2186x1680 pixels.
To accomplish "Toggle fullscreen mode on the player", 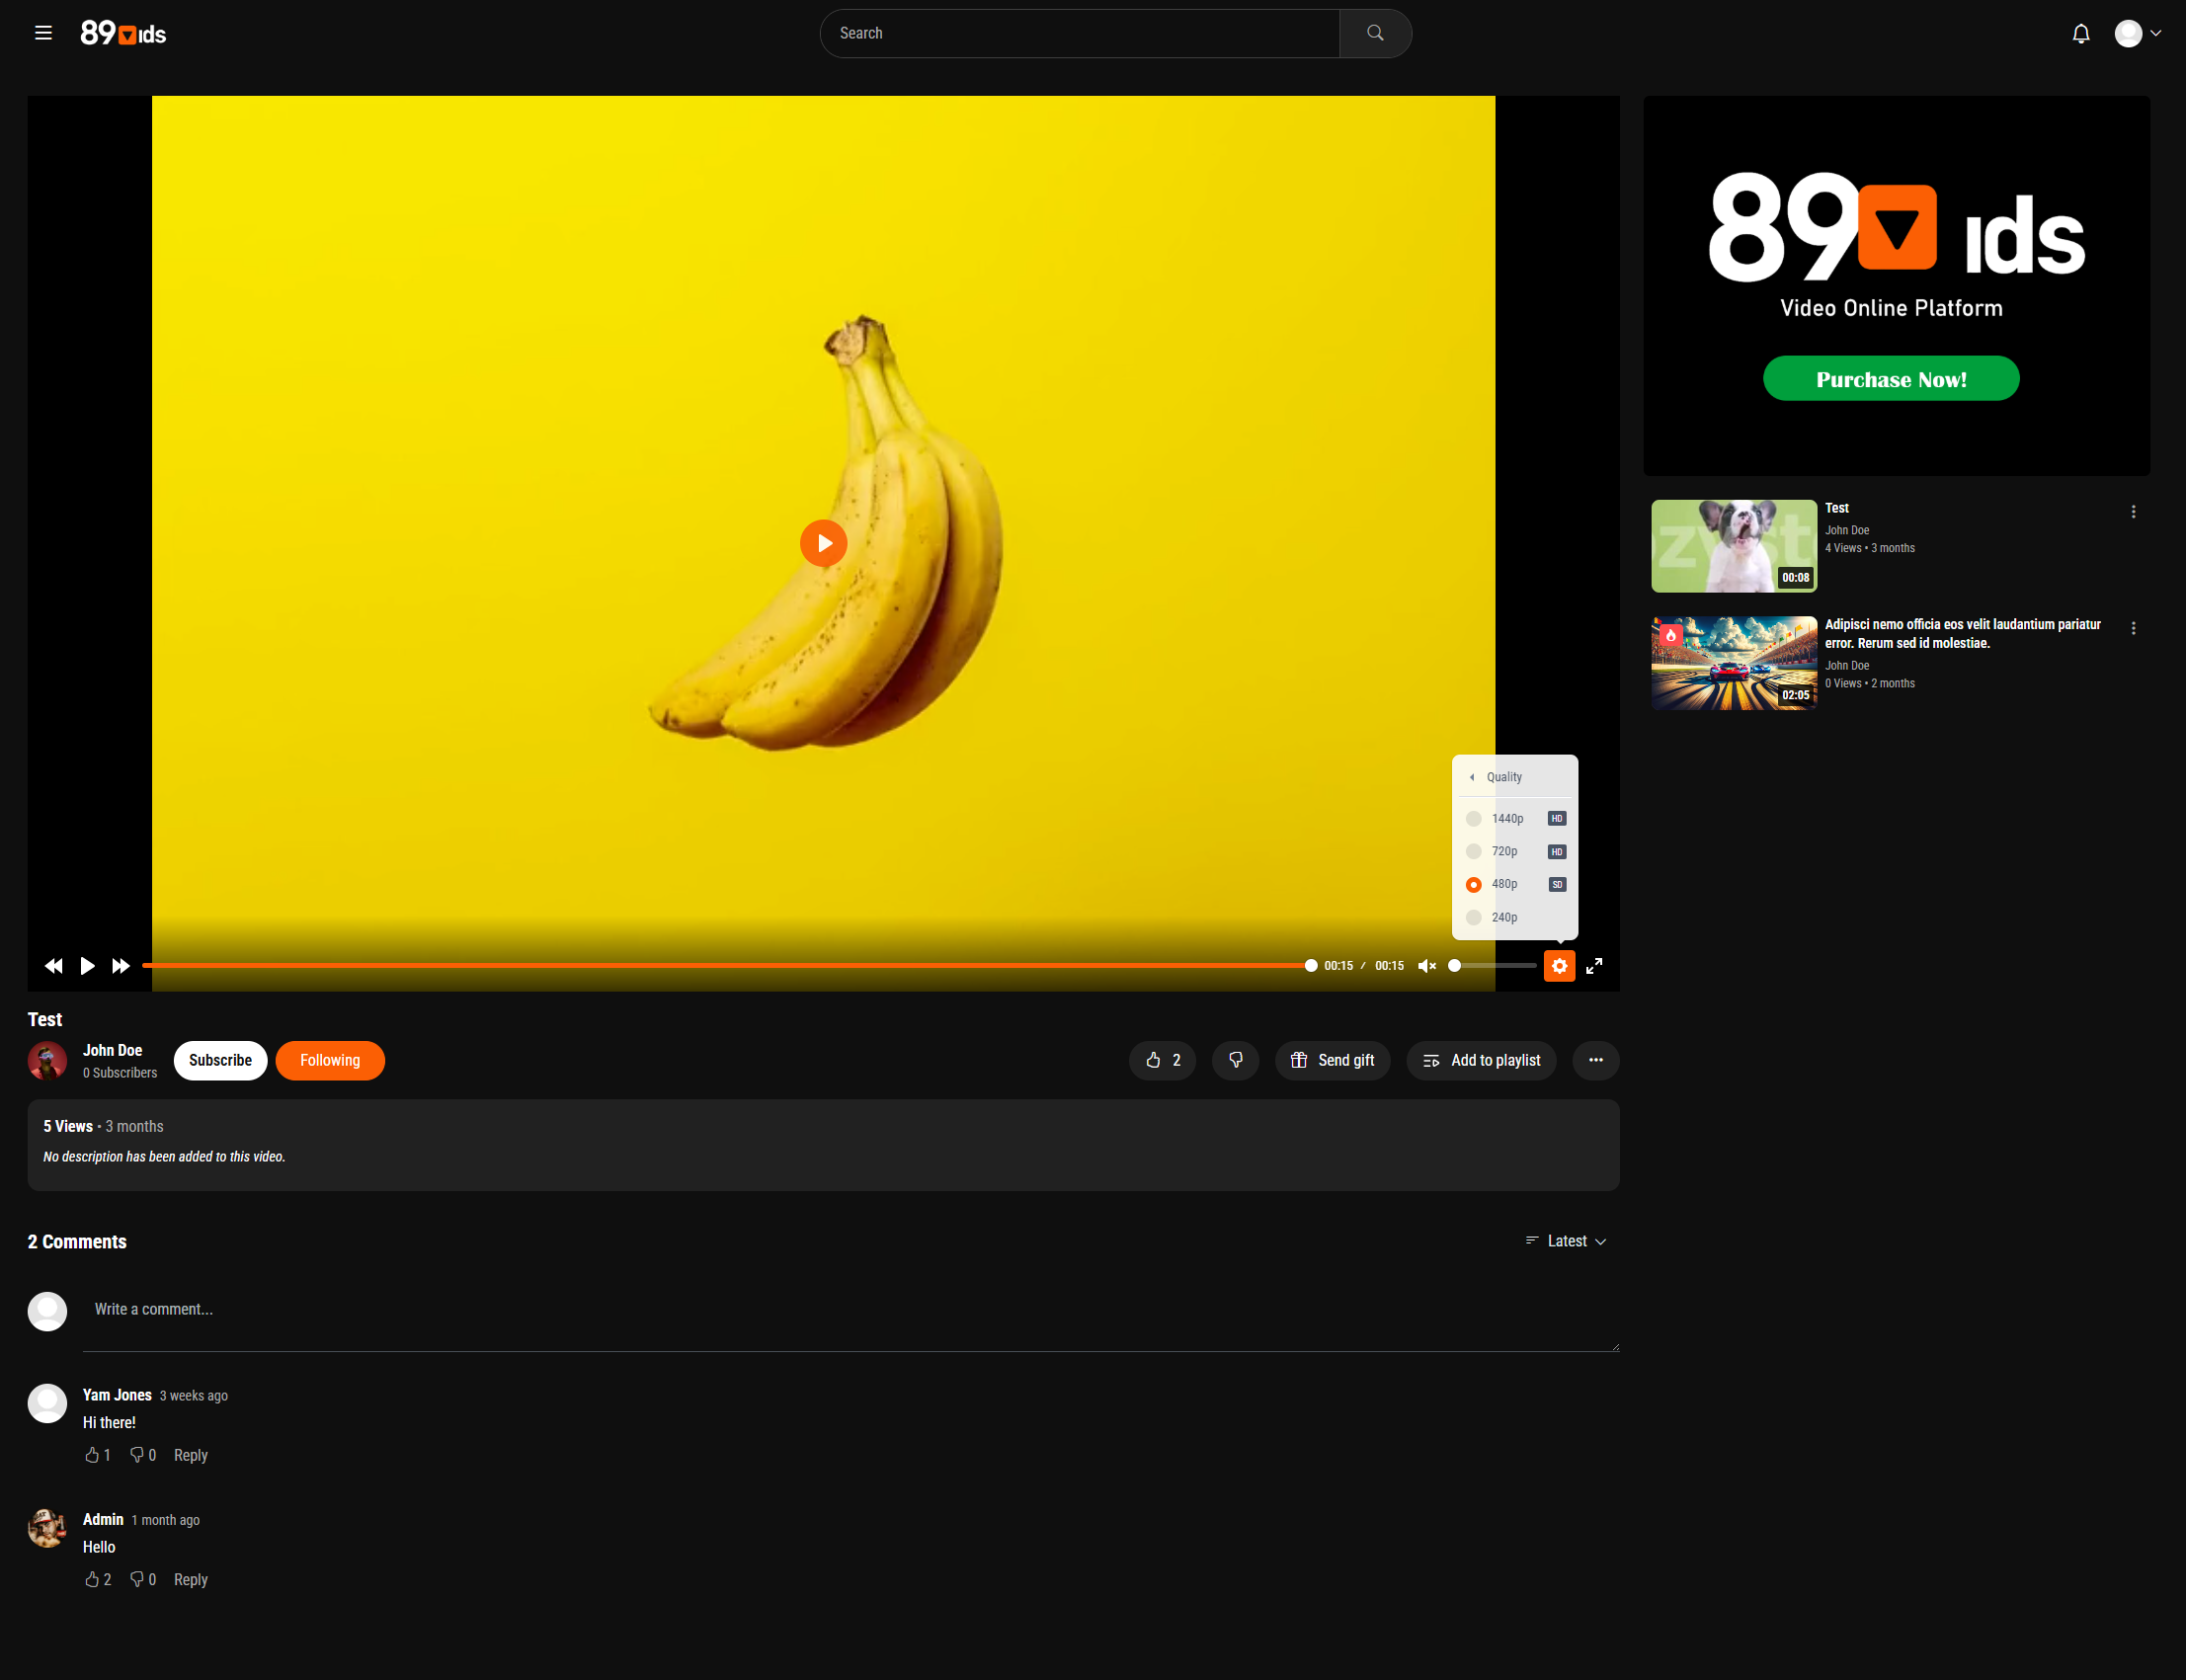I will (x=1594, y=966).
